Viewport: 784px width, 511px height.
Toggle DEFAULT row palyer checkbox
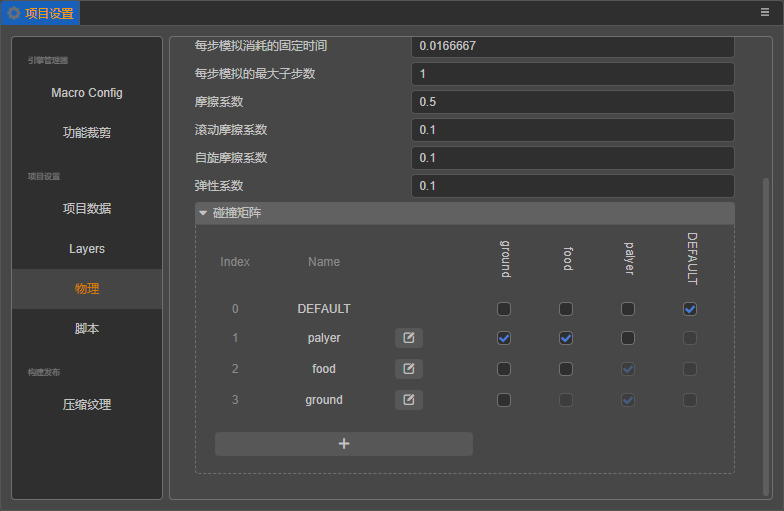point(628,309)
